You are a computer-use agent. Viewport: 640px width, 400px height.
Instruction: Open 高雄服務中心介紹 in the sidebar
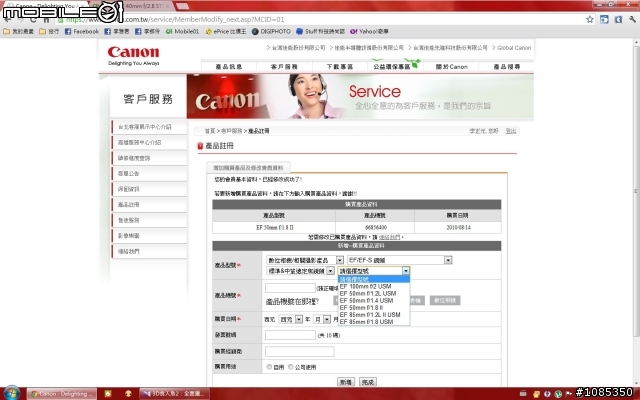tap(149, 142)
